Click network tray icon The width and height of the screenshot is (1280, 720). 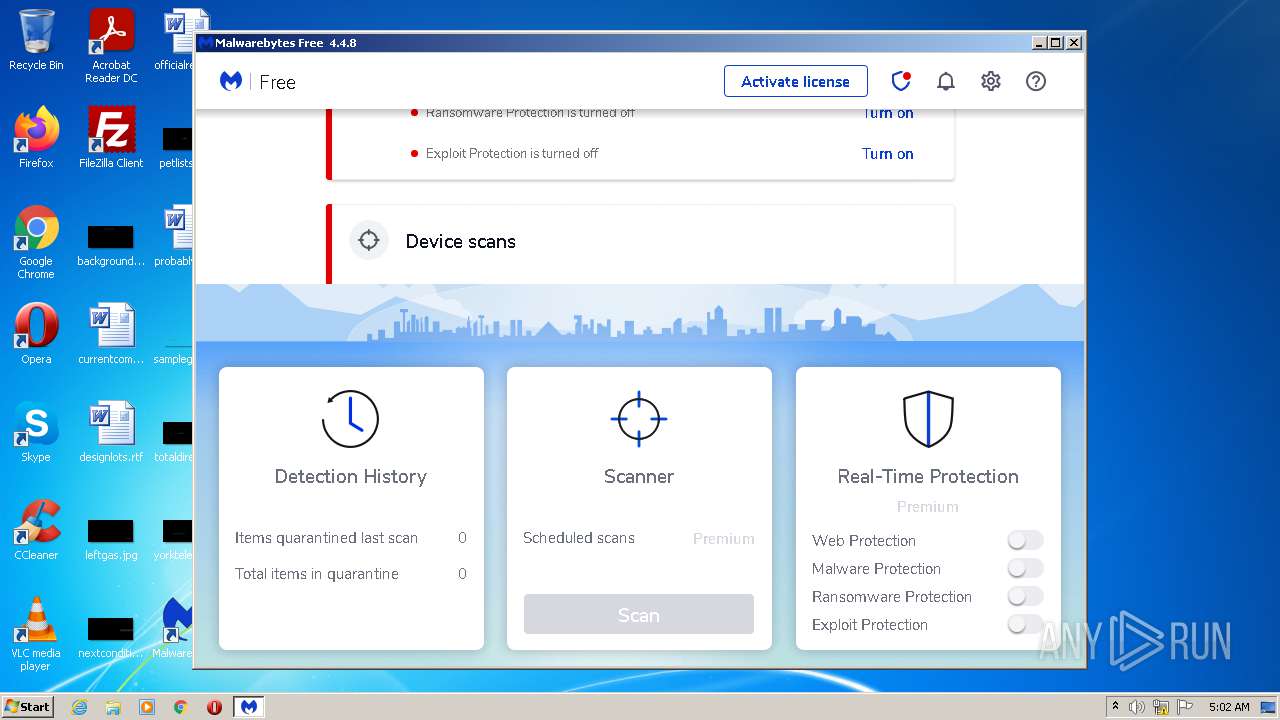1161,707
